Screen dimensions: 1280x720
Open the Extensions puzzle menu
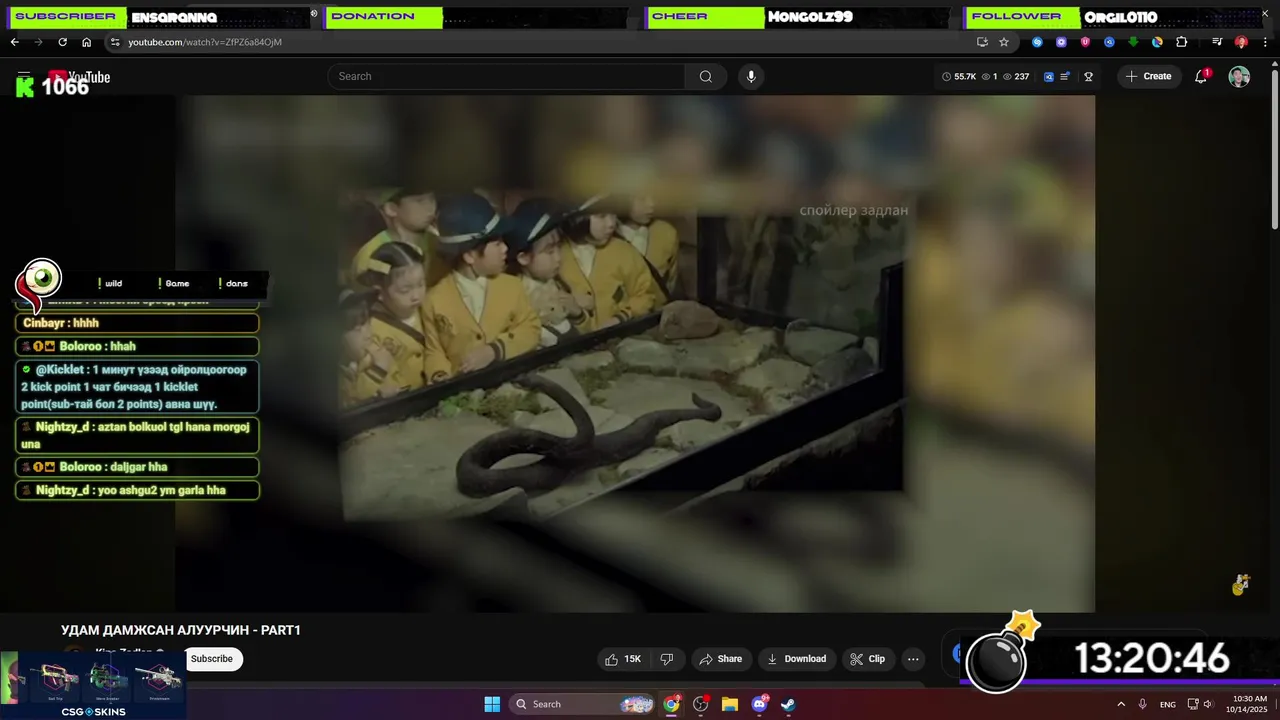1181,42
